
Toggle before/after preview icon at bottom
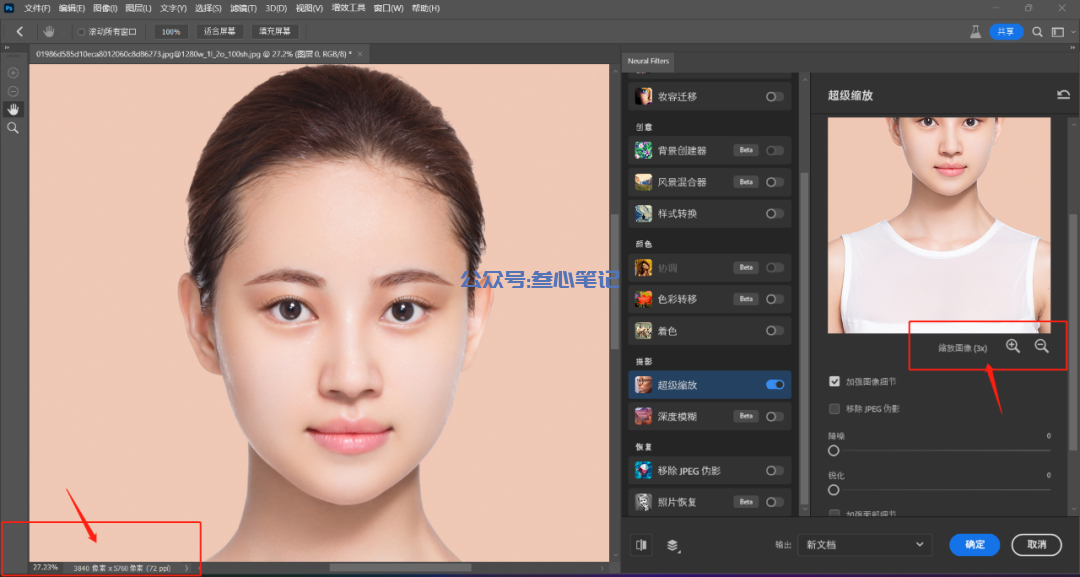point(641,545)
